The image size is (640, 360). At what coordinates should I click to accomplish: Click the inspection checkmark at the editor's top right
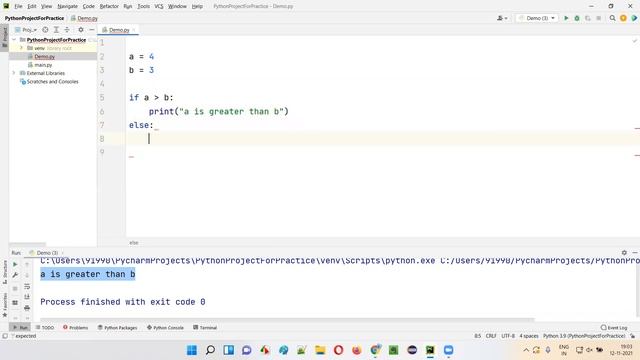(635, 41)
